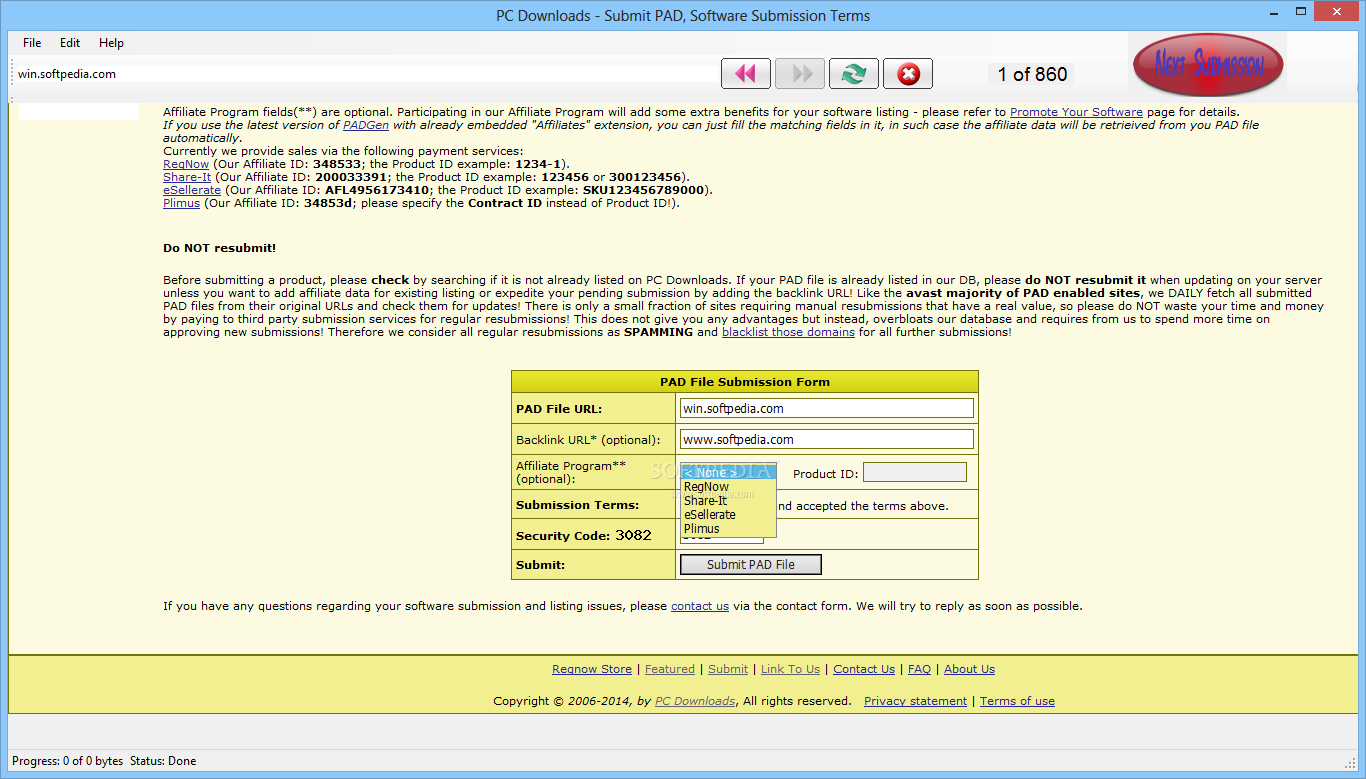Click the 'Do NOT resubmit!' heading

[219, 248]
